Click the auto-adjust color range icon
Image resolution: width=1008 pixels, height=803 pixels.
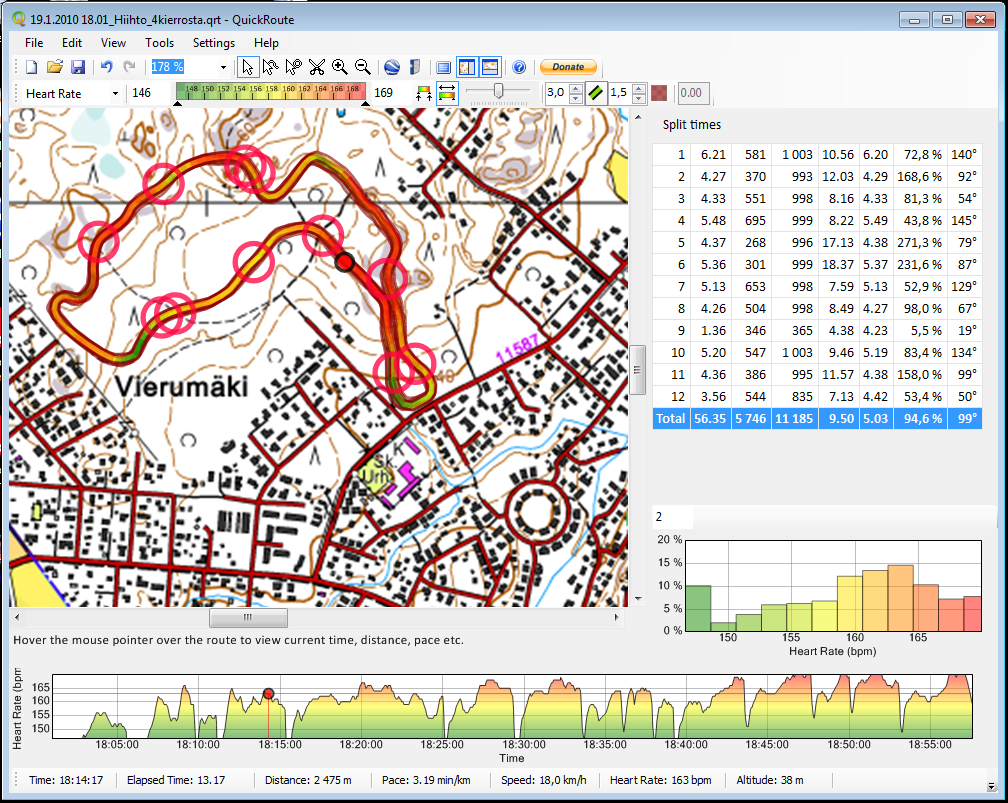tap(424, 93)
